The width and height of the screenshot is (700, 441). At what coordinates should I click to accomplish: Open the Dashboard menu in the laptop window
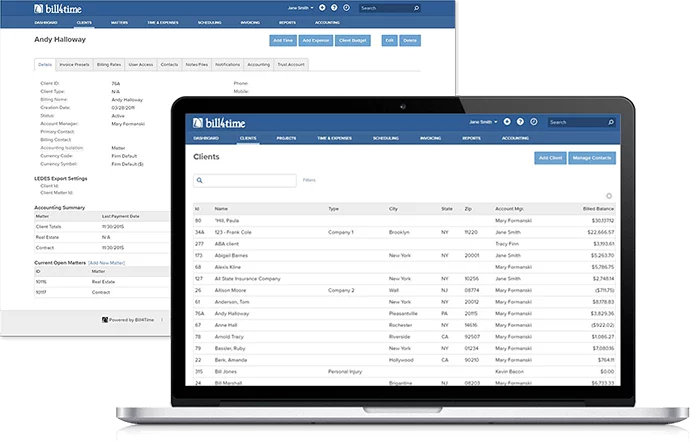tap(206, 138)
